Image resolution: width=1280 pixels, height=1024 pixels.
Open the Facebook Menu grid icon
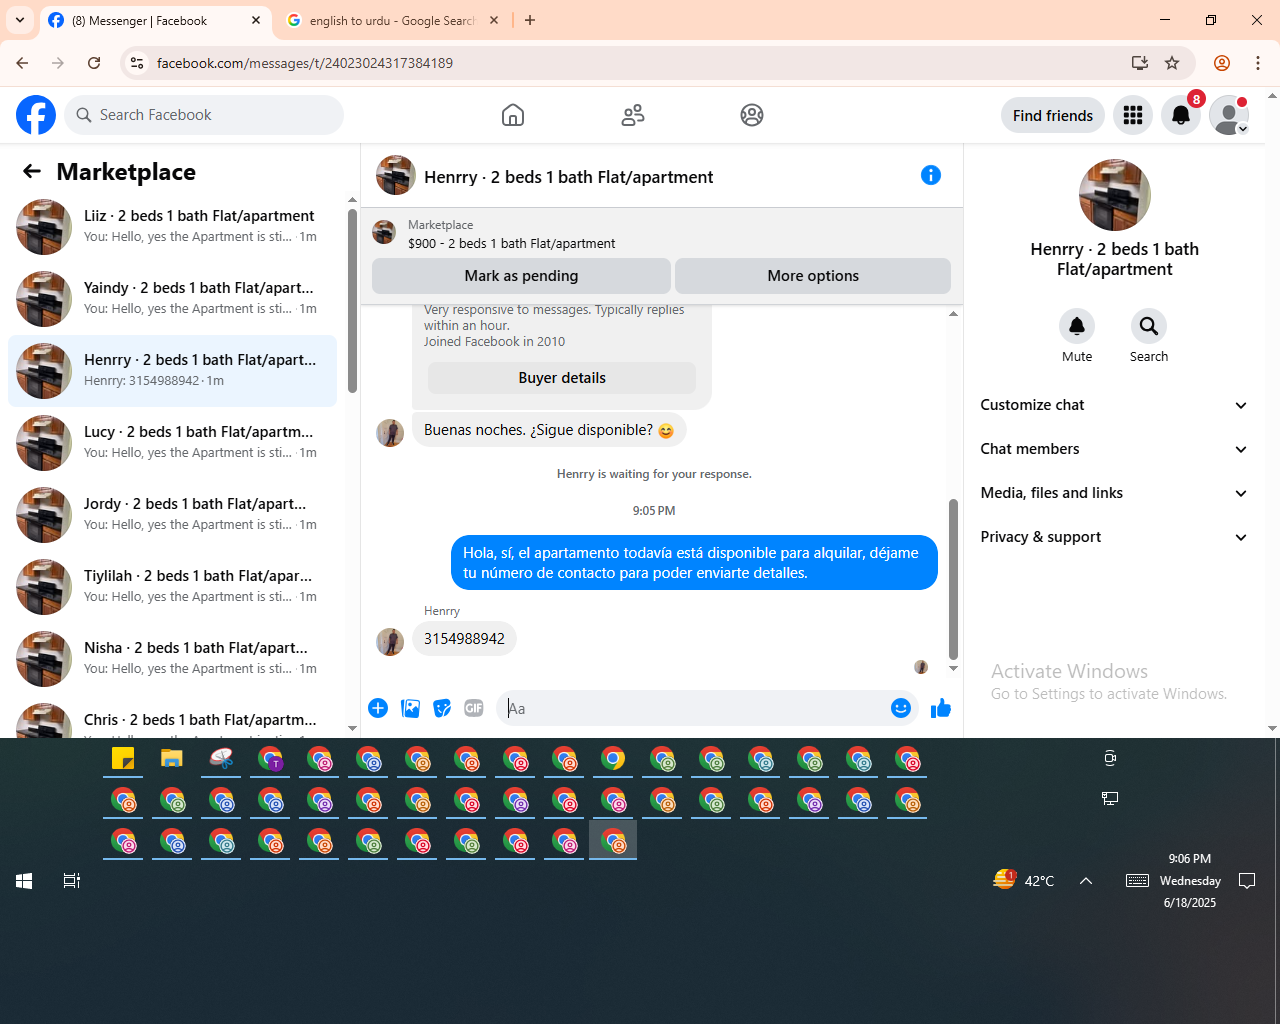pos(1133,115)
